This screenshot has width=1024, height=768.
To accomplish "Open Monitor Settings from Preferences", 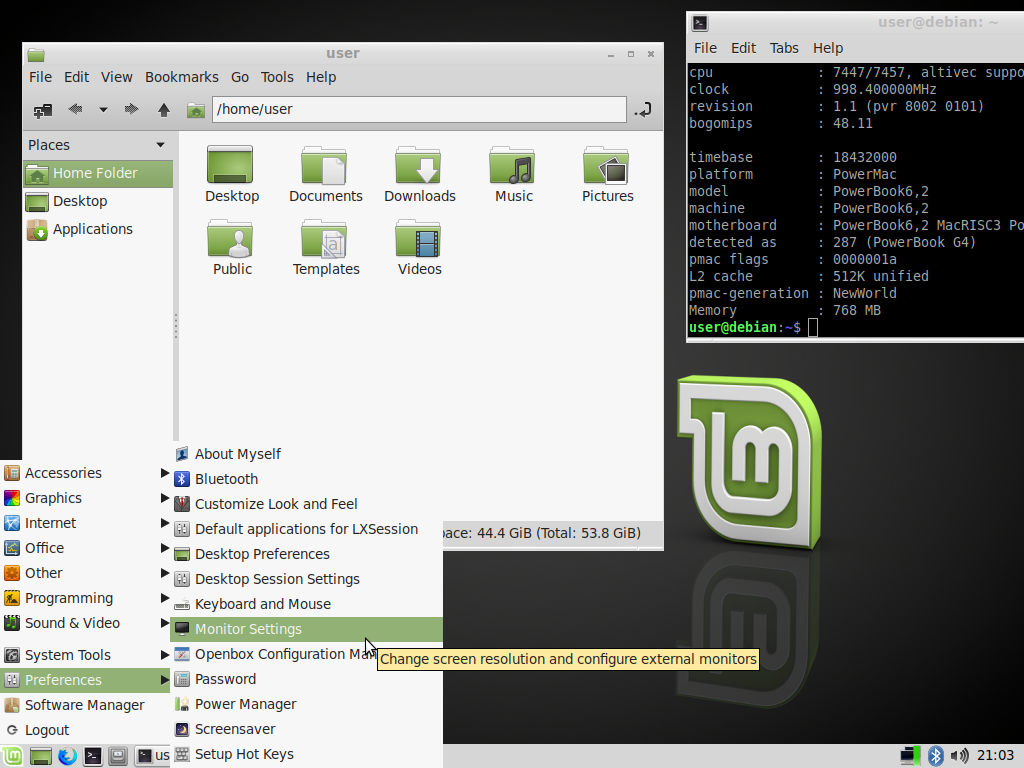I will click(x=306, y=629).
